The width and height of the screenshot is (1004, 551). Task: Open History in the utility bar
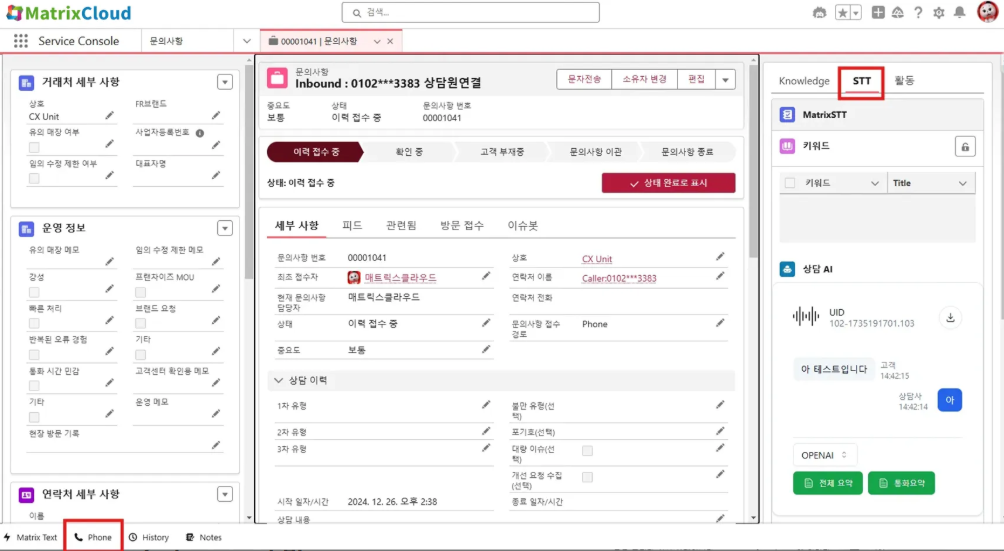click(148, 537)
